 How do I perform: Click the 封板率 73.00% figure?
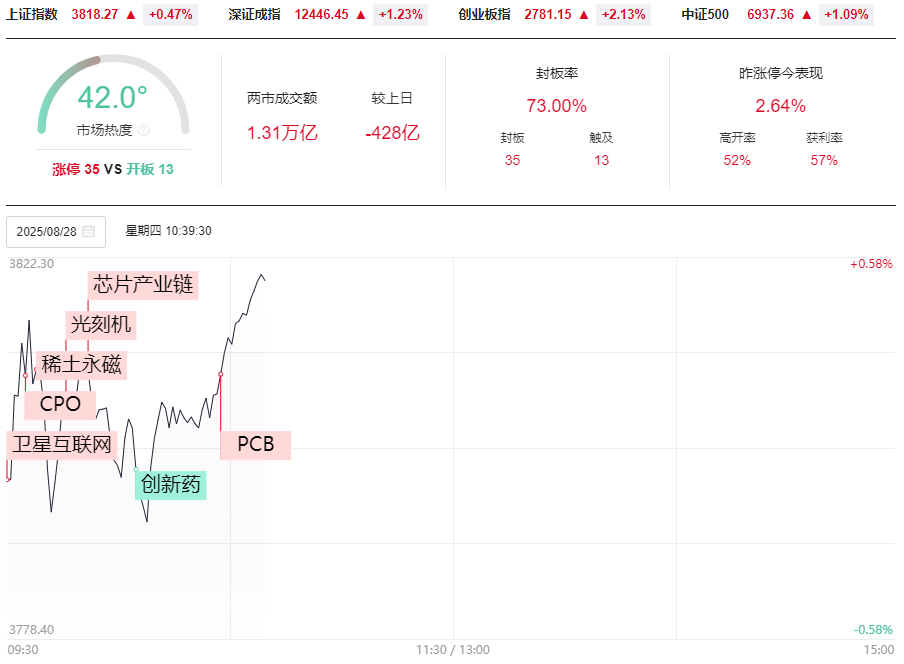click(x=556, y=106)
